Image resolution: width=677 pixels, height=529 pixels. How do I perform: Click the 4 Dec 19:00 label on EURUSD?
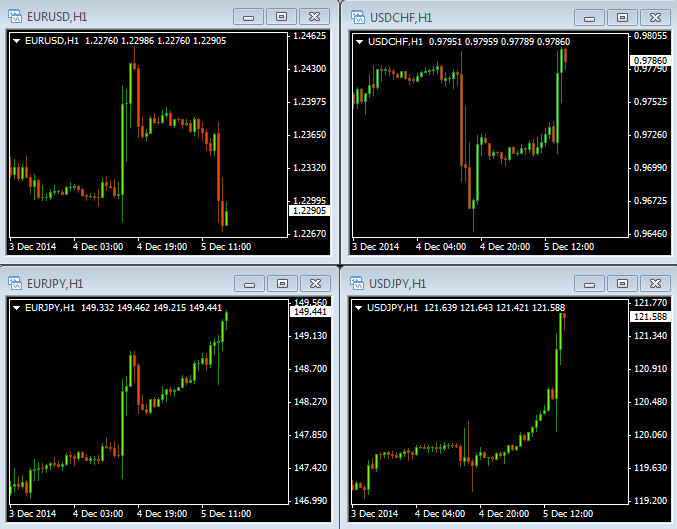(162, 247)
